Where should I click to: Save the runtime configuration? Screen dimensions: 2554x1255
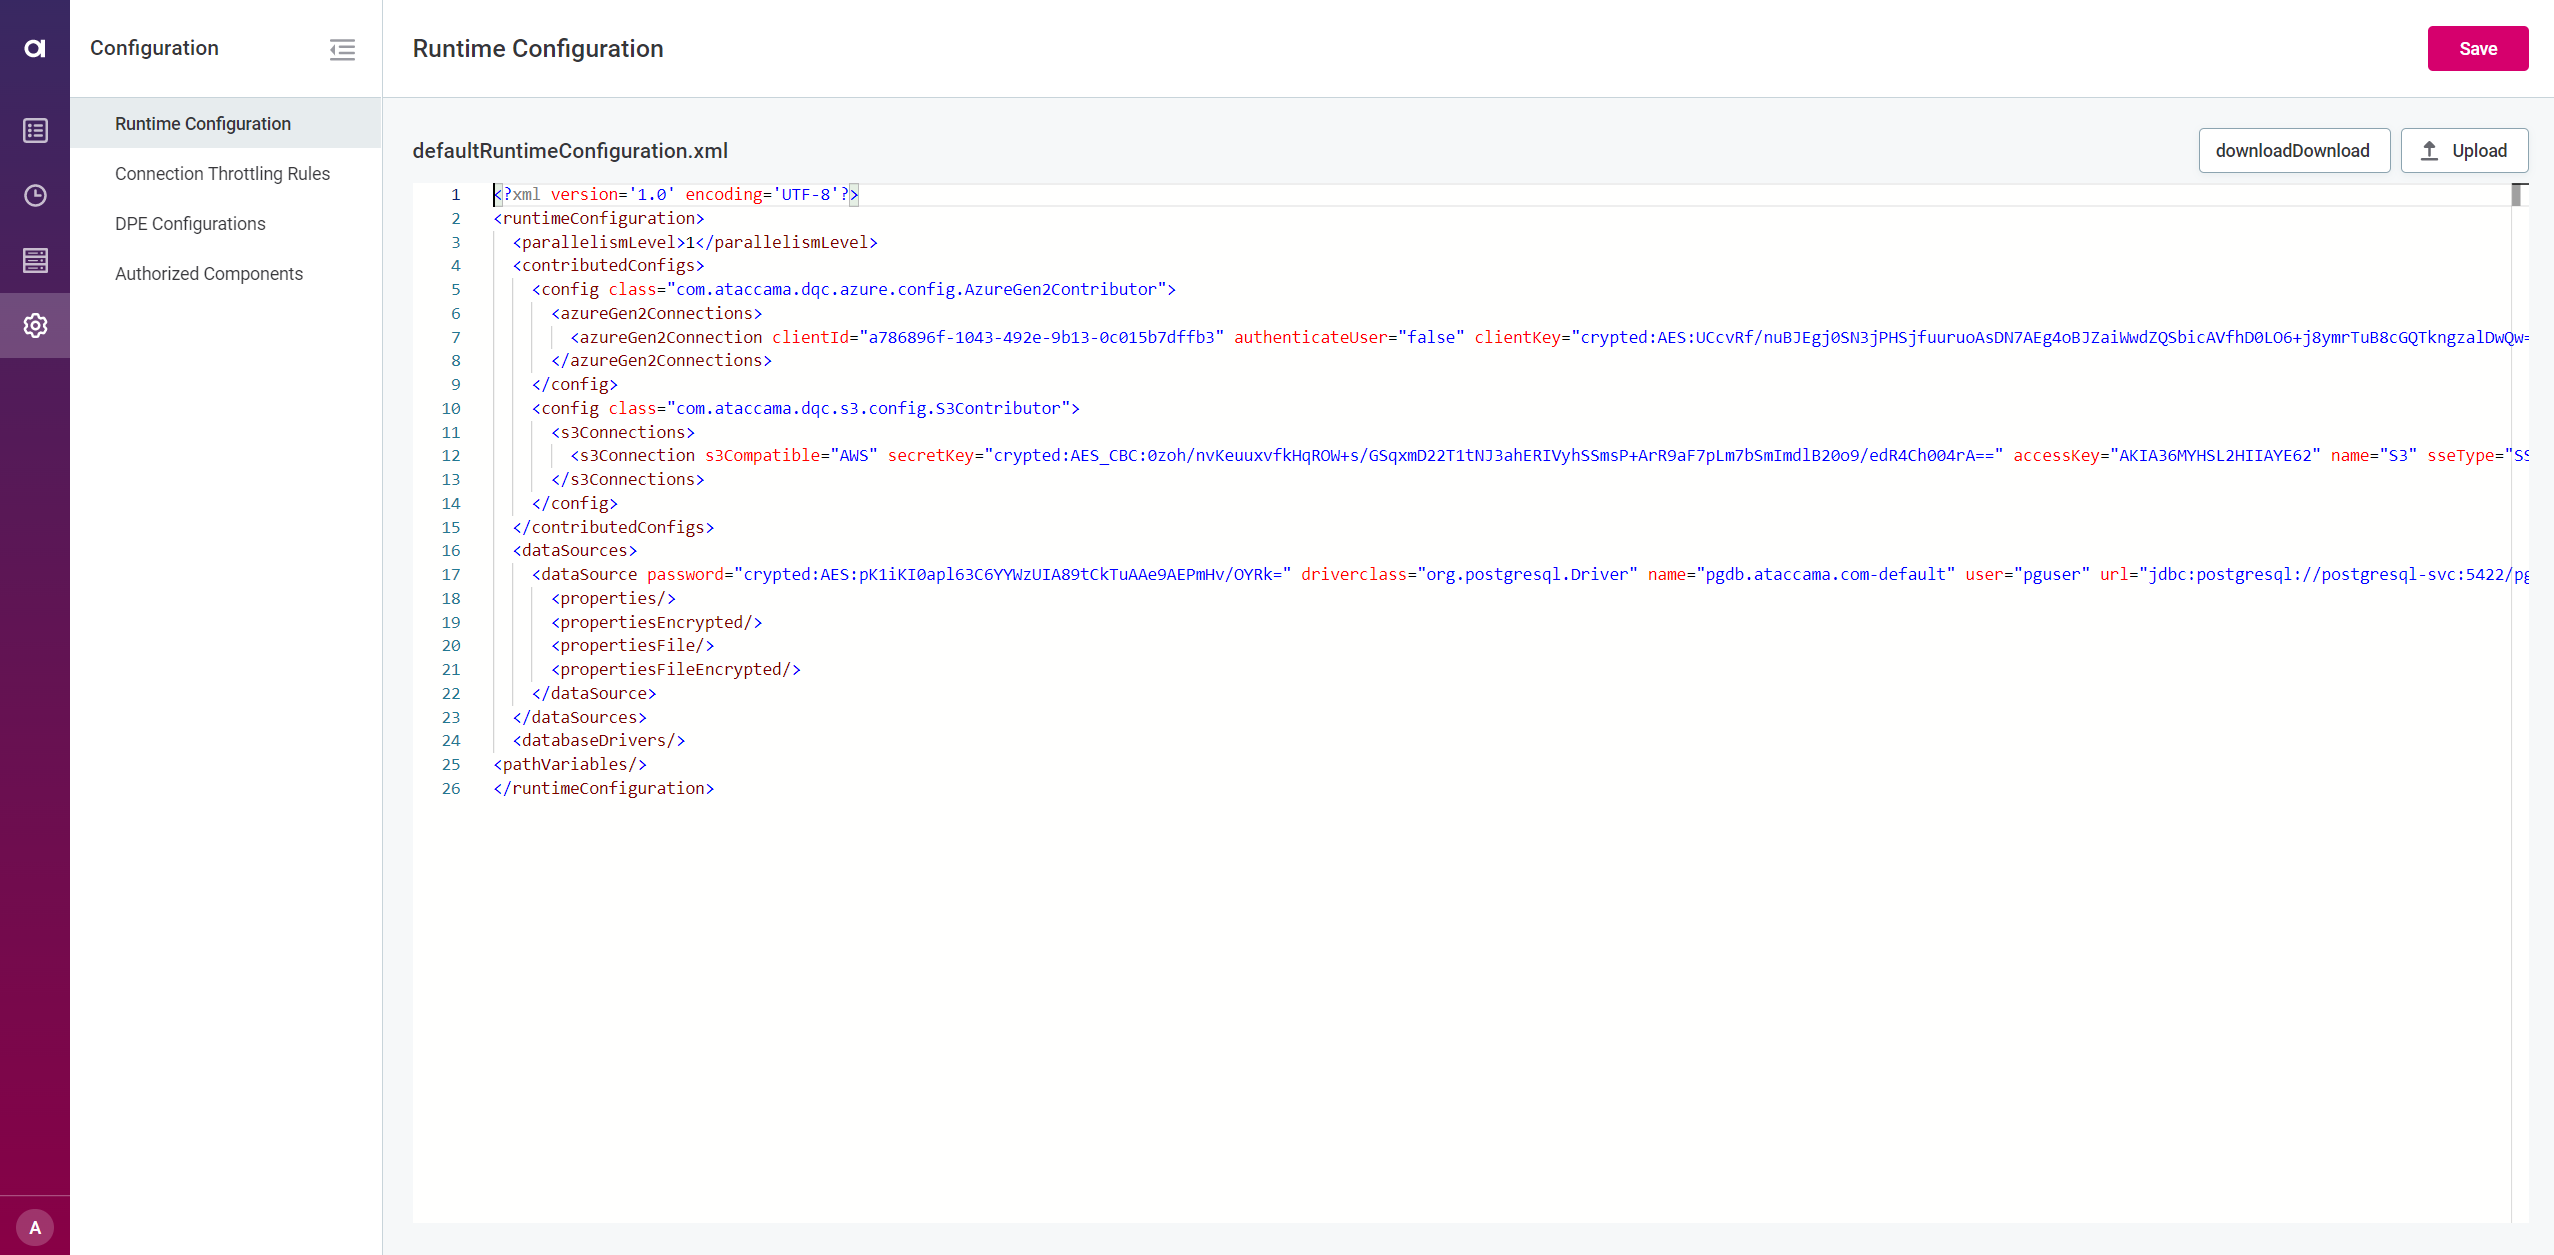[2477, 48]
